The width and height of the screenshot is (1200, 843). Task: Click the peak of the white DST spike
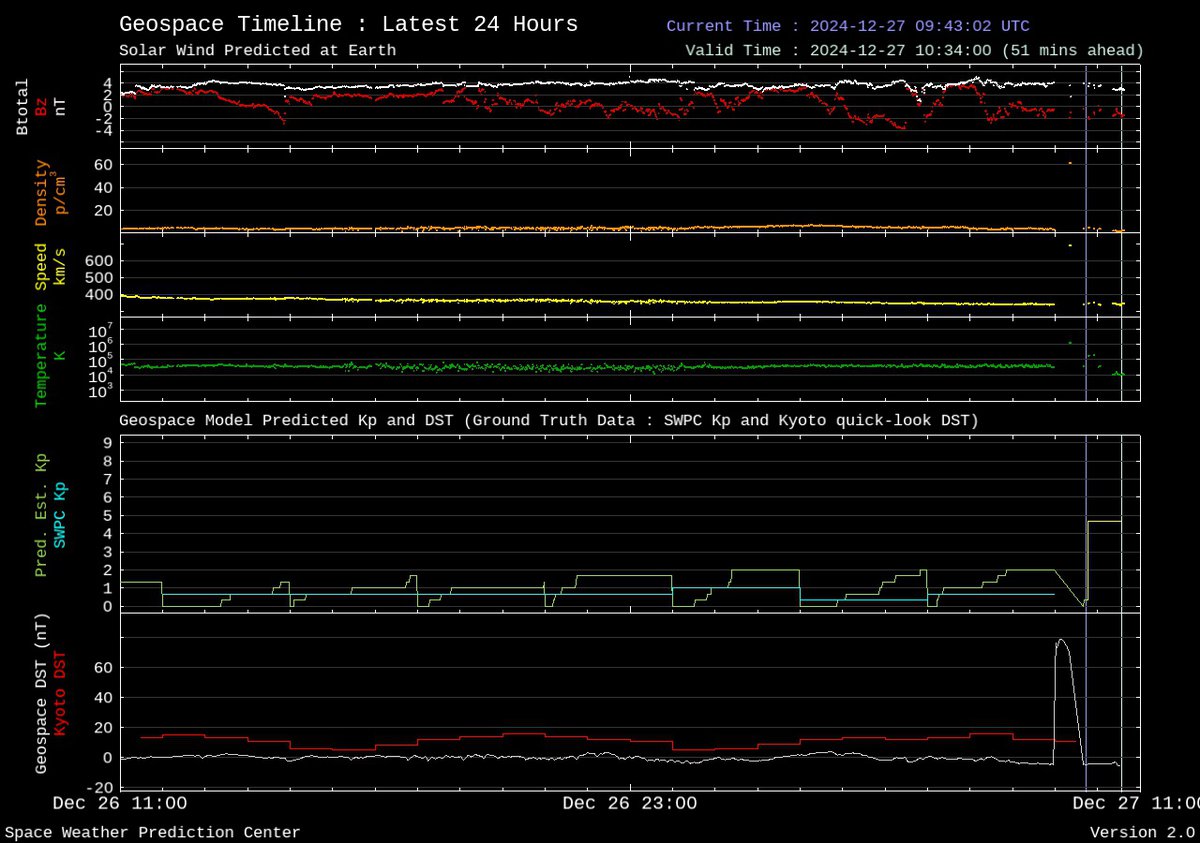coord(1060,640)
